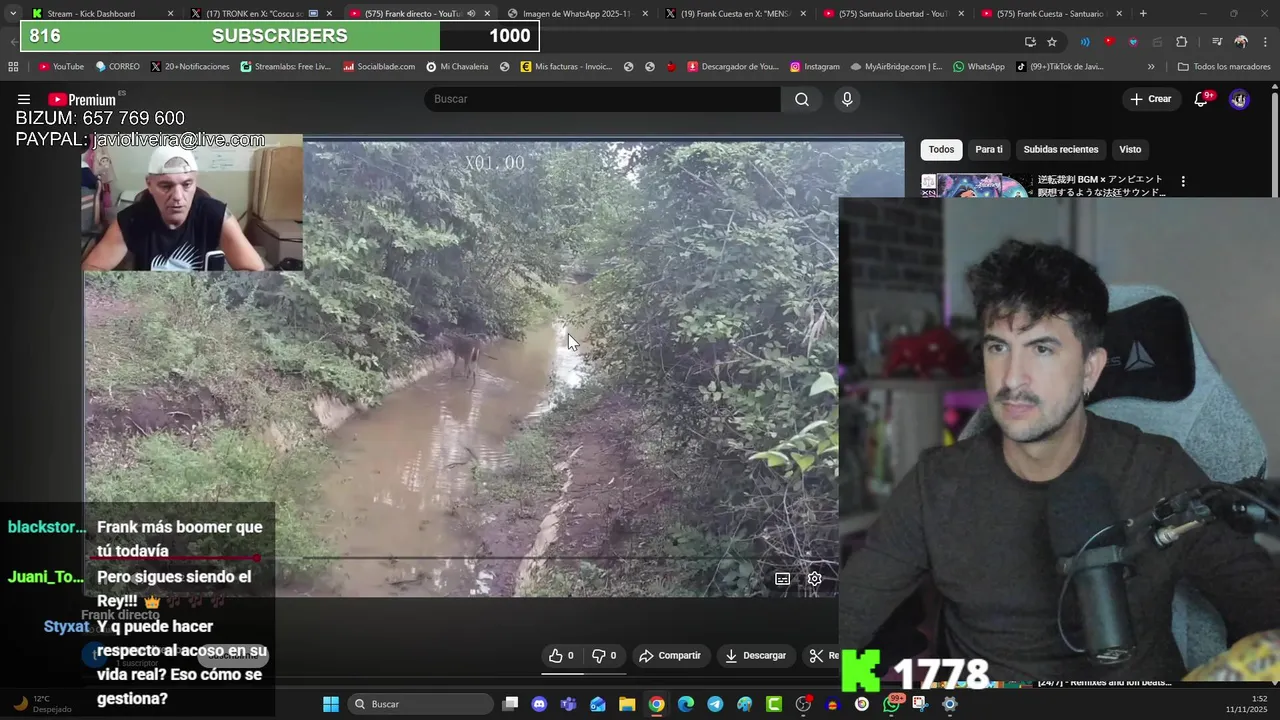Image resolution: width=1280 pixels, height=720 pixels.
Task: Open the Todos los marcadores folder
Action: pos(1223,67)
